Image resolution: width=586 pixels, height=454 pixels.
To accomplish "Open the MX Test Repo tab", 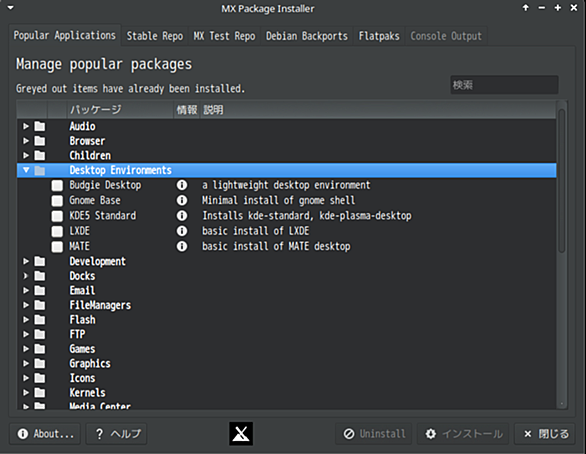I will (x=224, y=36).
